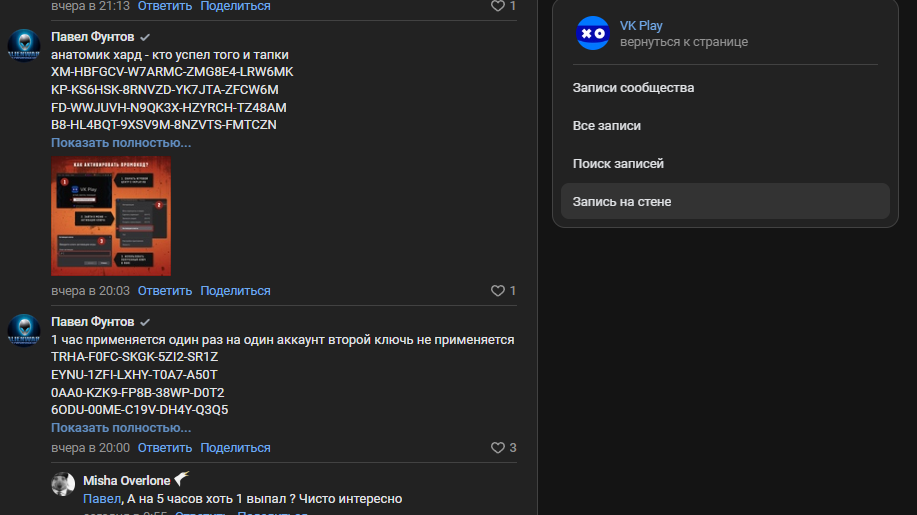Image resolution: width=917 pixels, height=515 pixels.
Task: Share the topmost comment from 21:13
Action: [x=235, y=6]
